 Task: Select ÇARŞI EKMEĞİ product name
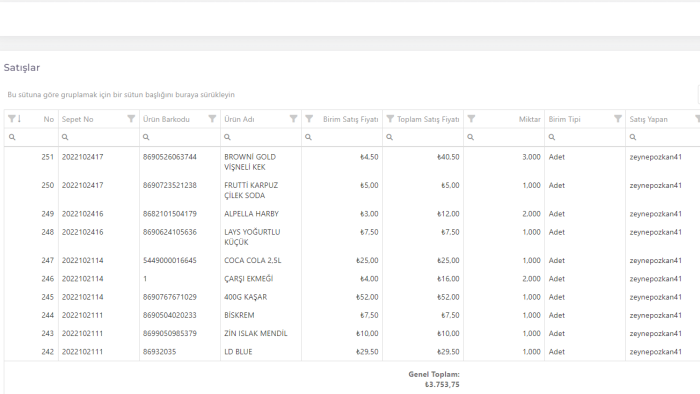249,278
